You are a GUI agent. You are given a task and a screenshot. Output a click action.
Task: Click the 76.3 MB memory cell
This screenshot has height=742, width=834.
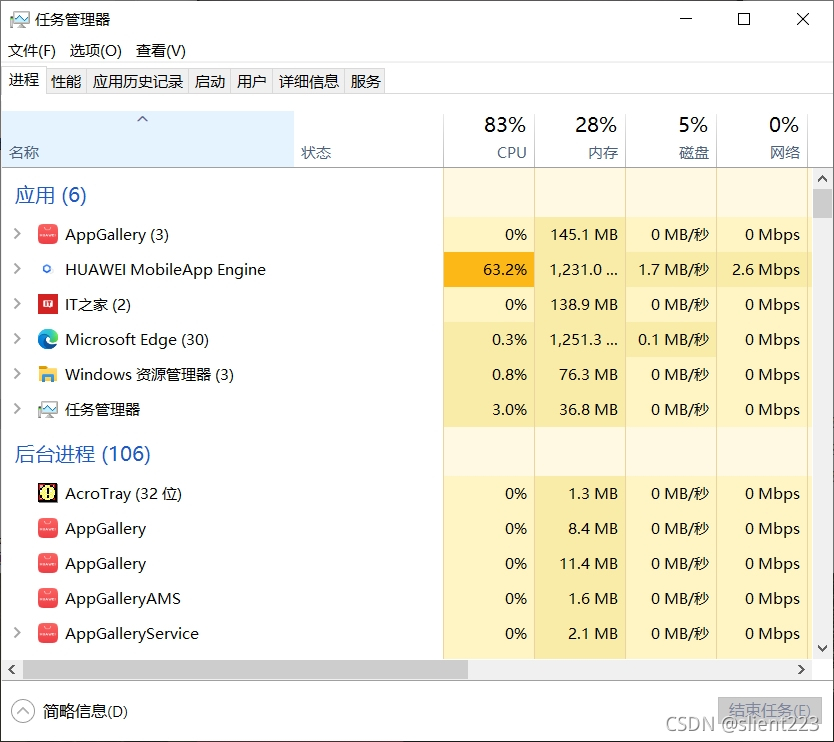[x=580, y=374]
